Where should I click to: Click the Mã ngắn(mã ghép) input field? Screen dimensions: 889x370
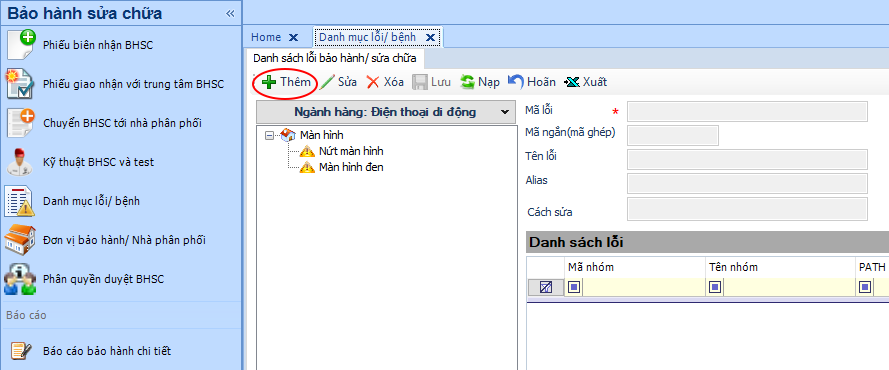[672, 135]
